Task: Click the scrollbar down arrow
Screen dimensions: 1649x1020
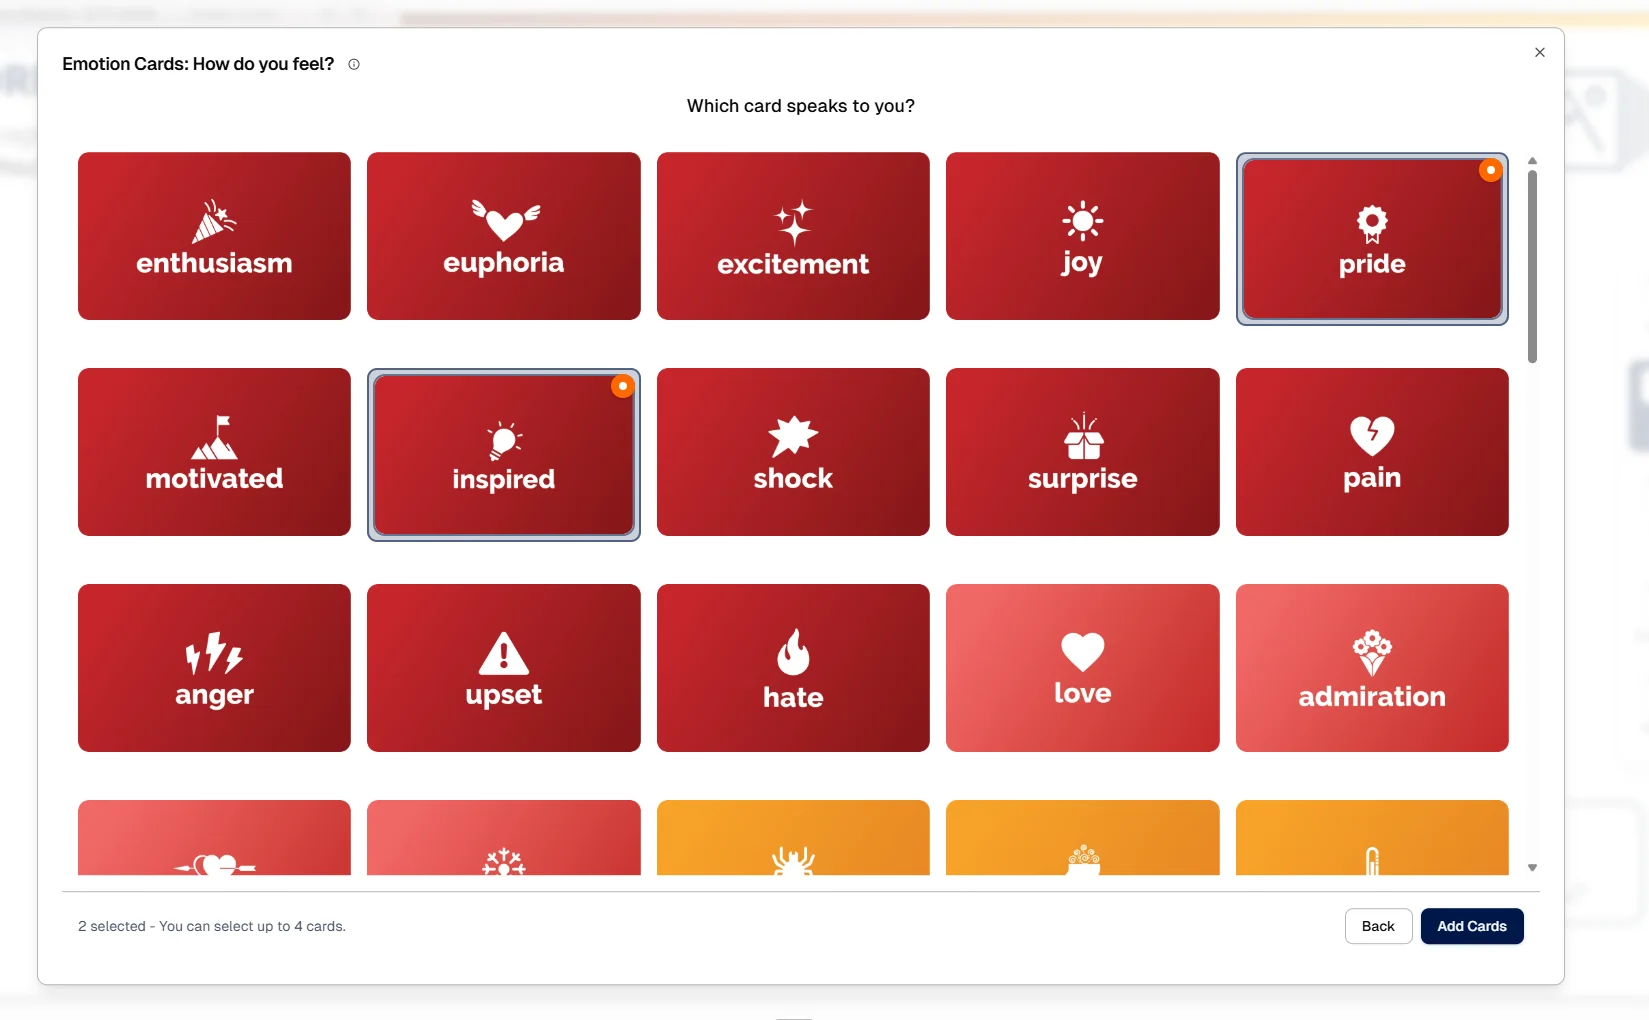Action: point(1532,867)
